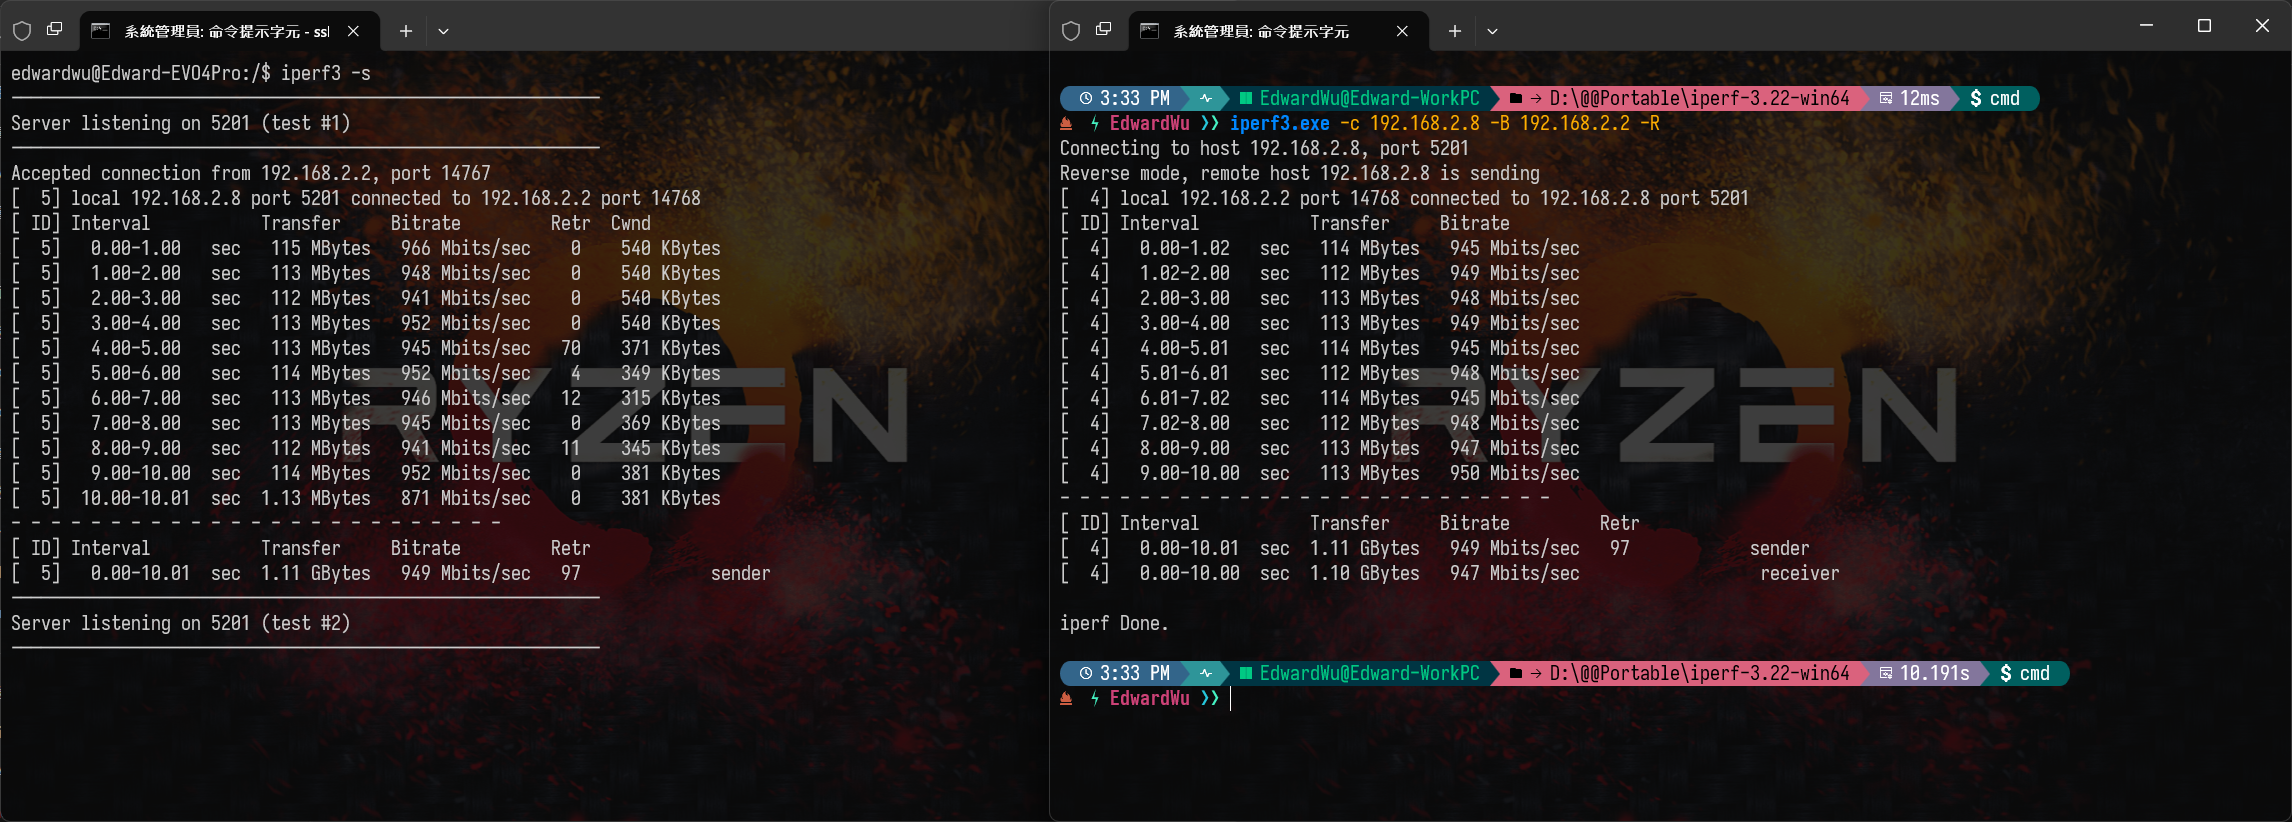Click the 12ms execution time segment
Viewport: 2292px width, 822px height.
coord(1910,98)
